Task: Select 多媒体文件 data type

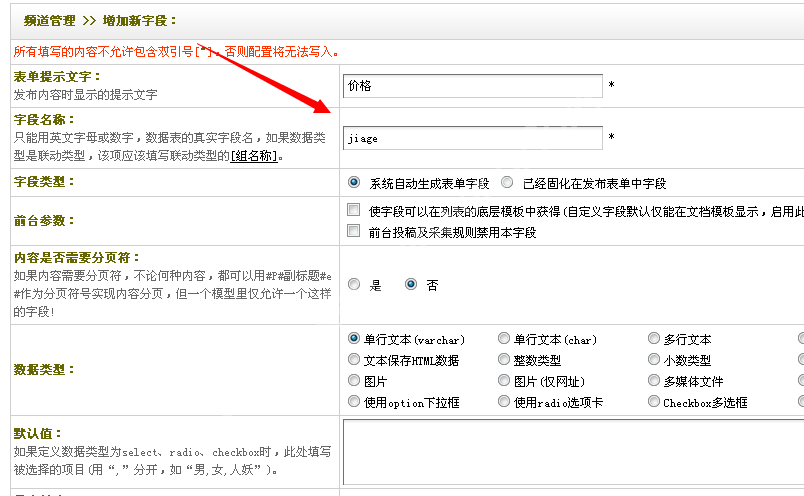Action: point(654,380)
